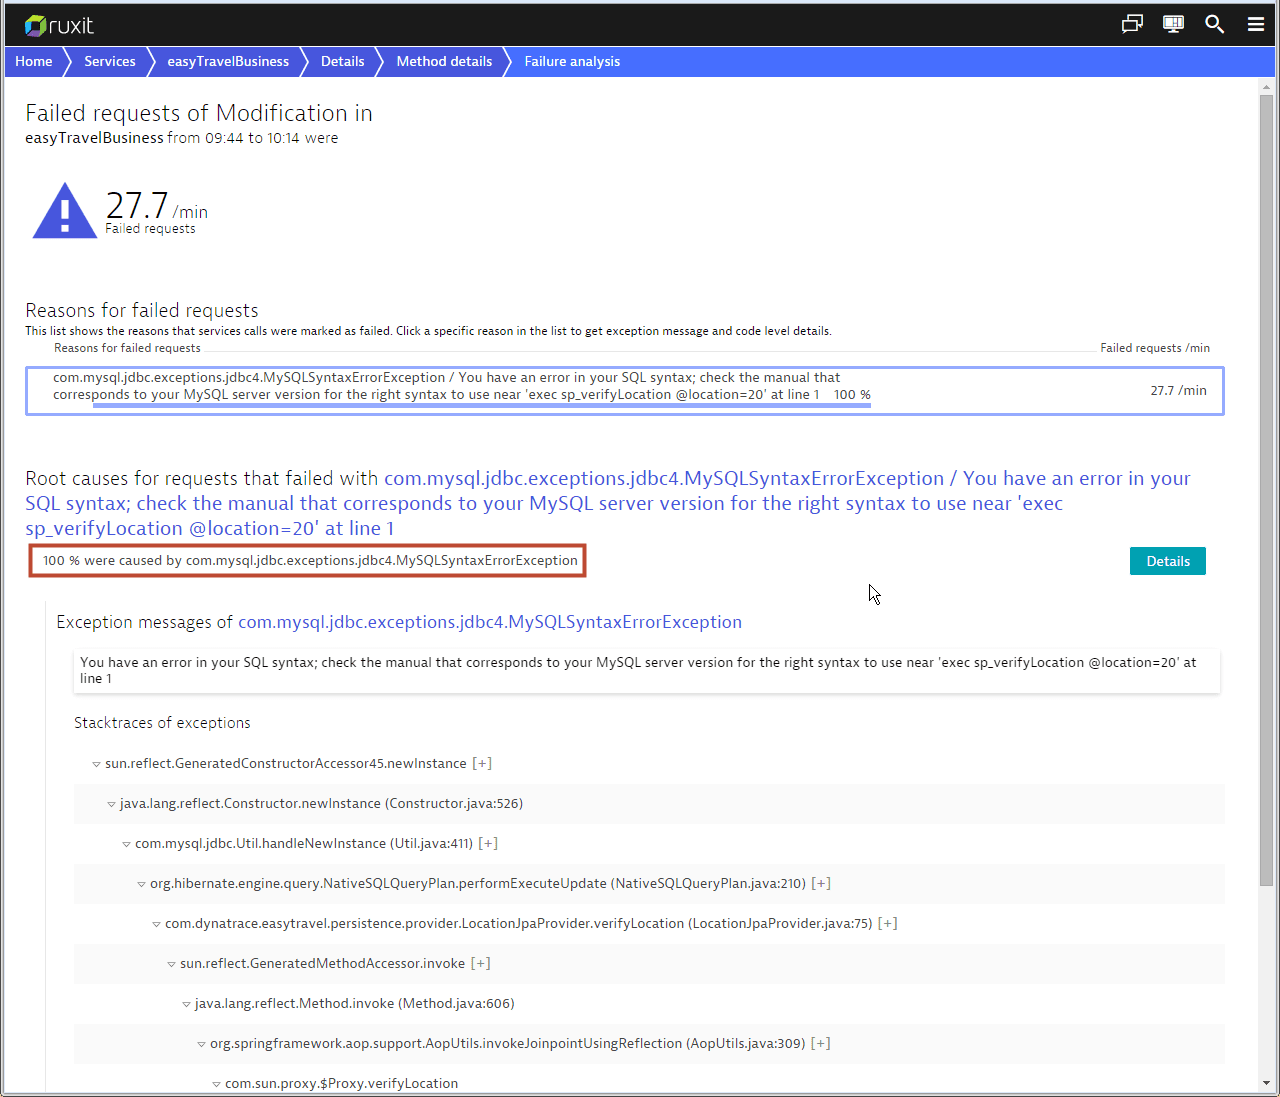Screen dimensions: 1280x1097
Task: Click the scrollbar up arrow
Action: (1266, 87)
